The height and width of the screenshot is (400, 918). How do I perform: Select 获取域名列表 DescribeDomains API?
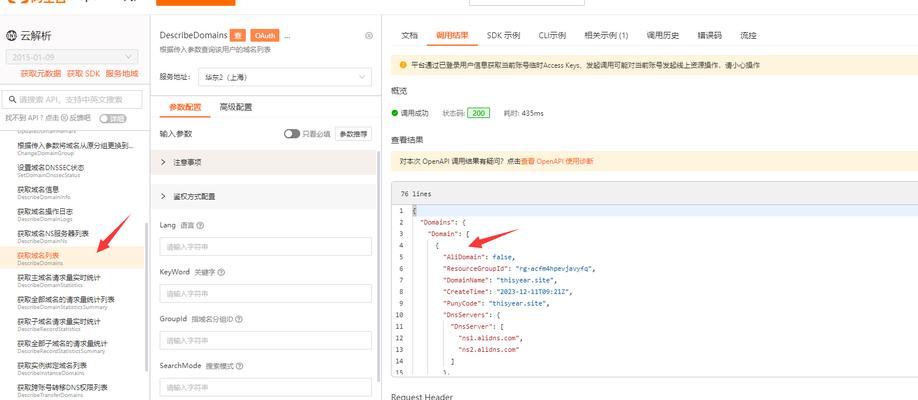point(72,258)
